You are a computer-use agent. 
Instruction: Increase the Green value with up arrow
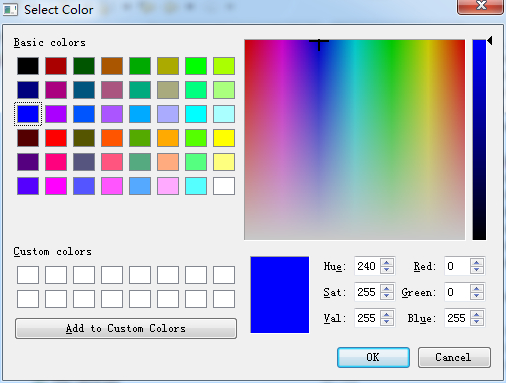tap(477, 289)
